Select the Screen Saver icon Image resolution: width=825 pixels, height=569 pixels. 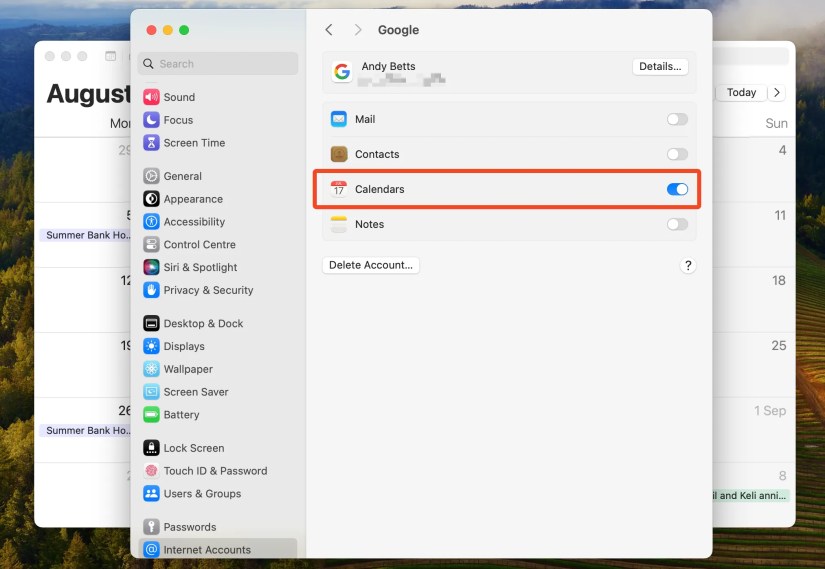pyautogui.click(x=151, y=392)
